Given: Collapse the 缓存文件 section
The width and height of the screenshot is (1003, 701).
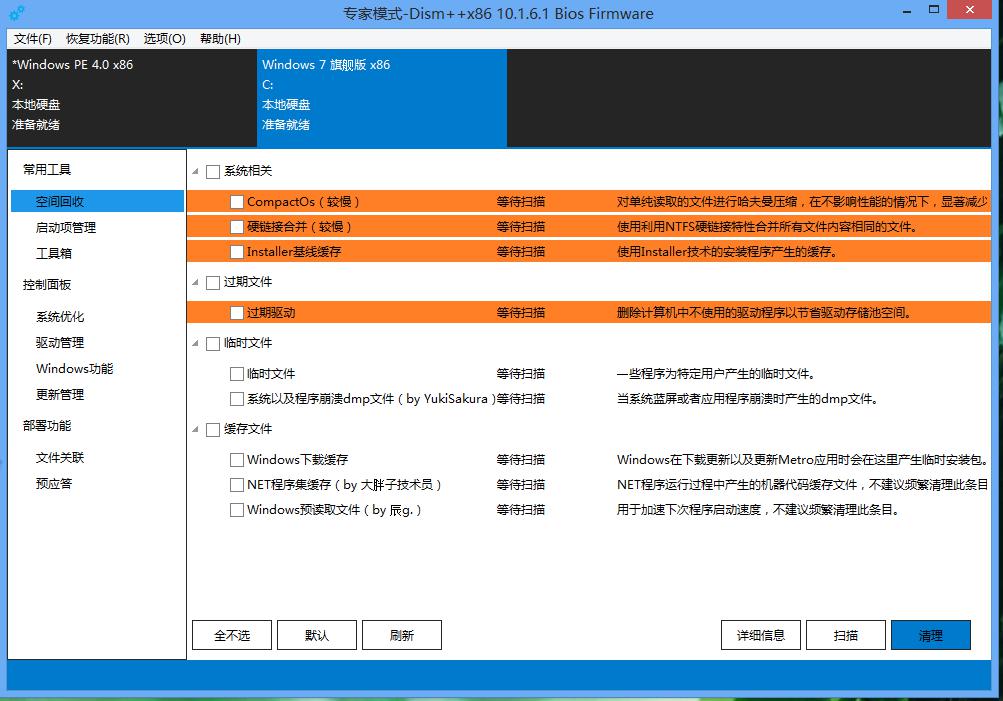Looking at the screenshot, I should 196,428.
